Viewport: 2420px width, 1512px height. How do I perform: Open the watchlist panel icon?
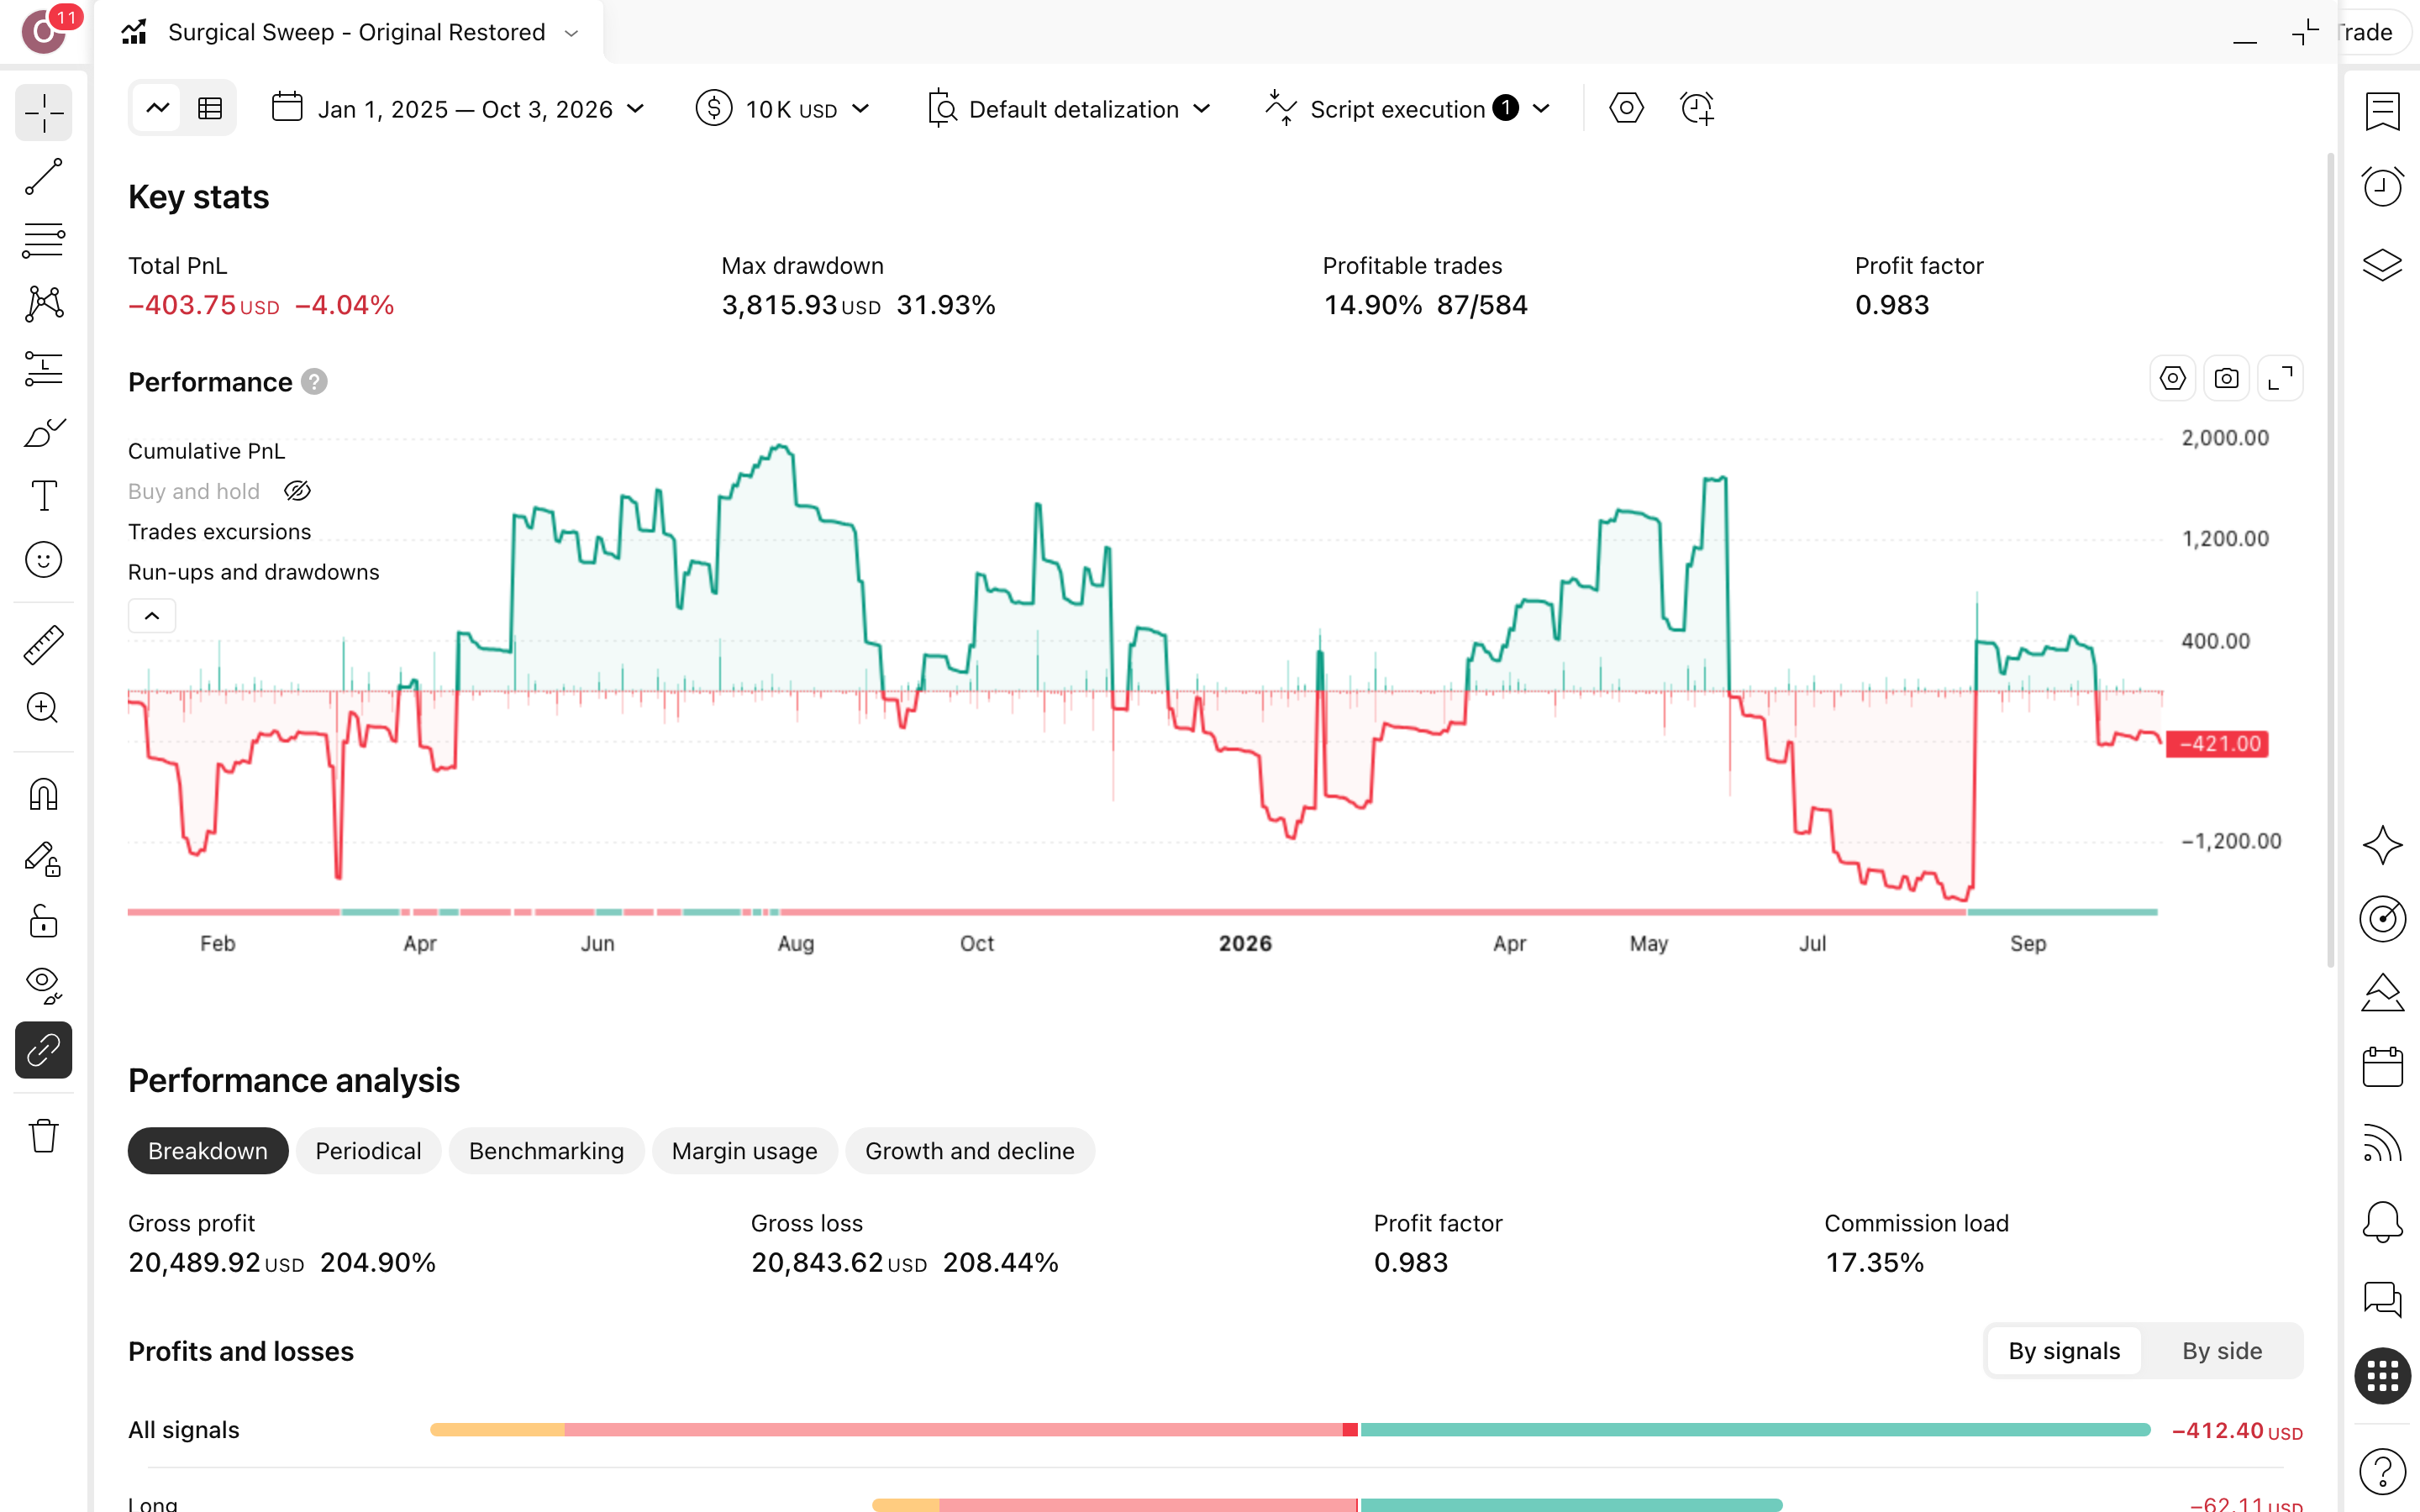point(2382,111)
